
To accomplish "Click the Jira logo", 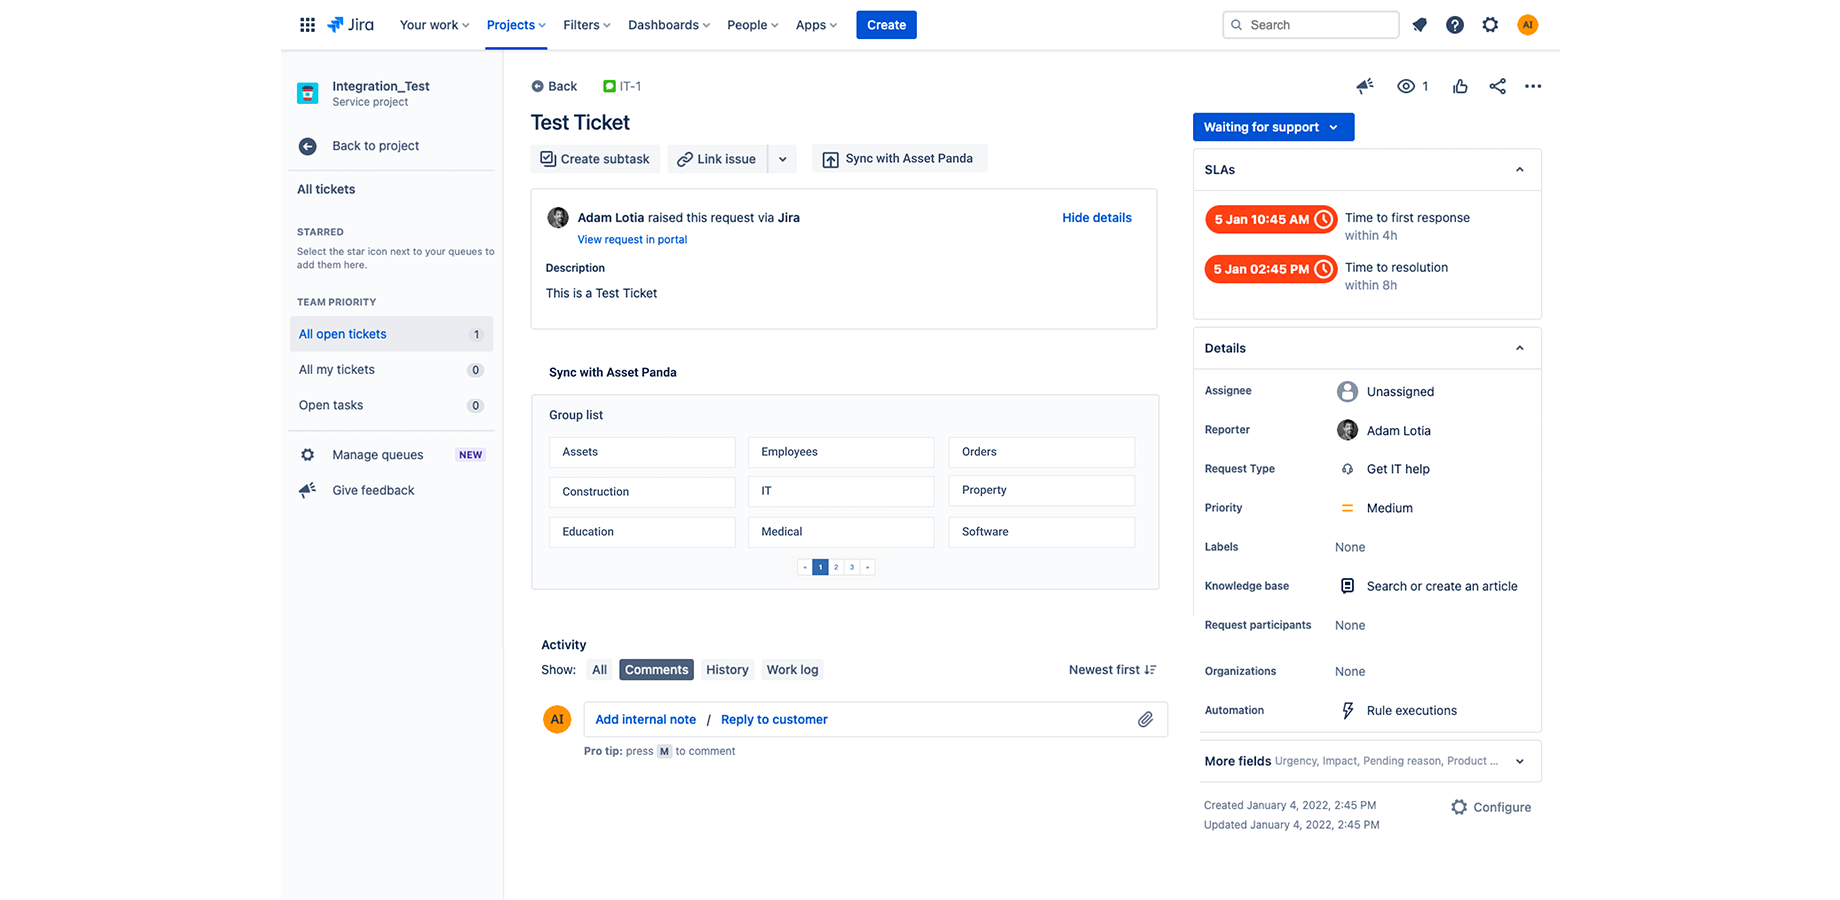I will coord(350,25).
